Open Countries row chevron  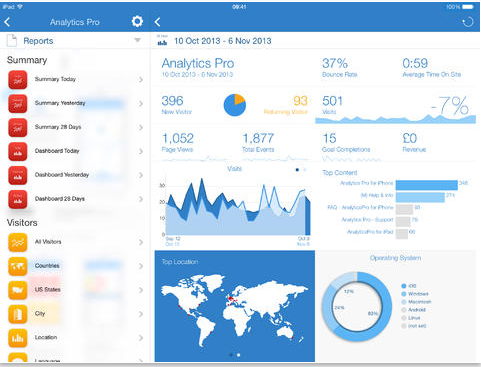[x=141, y=266]
